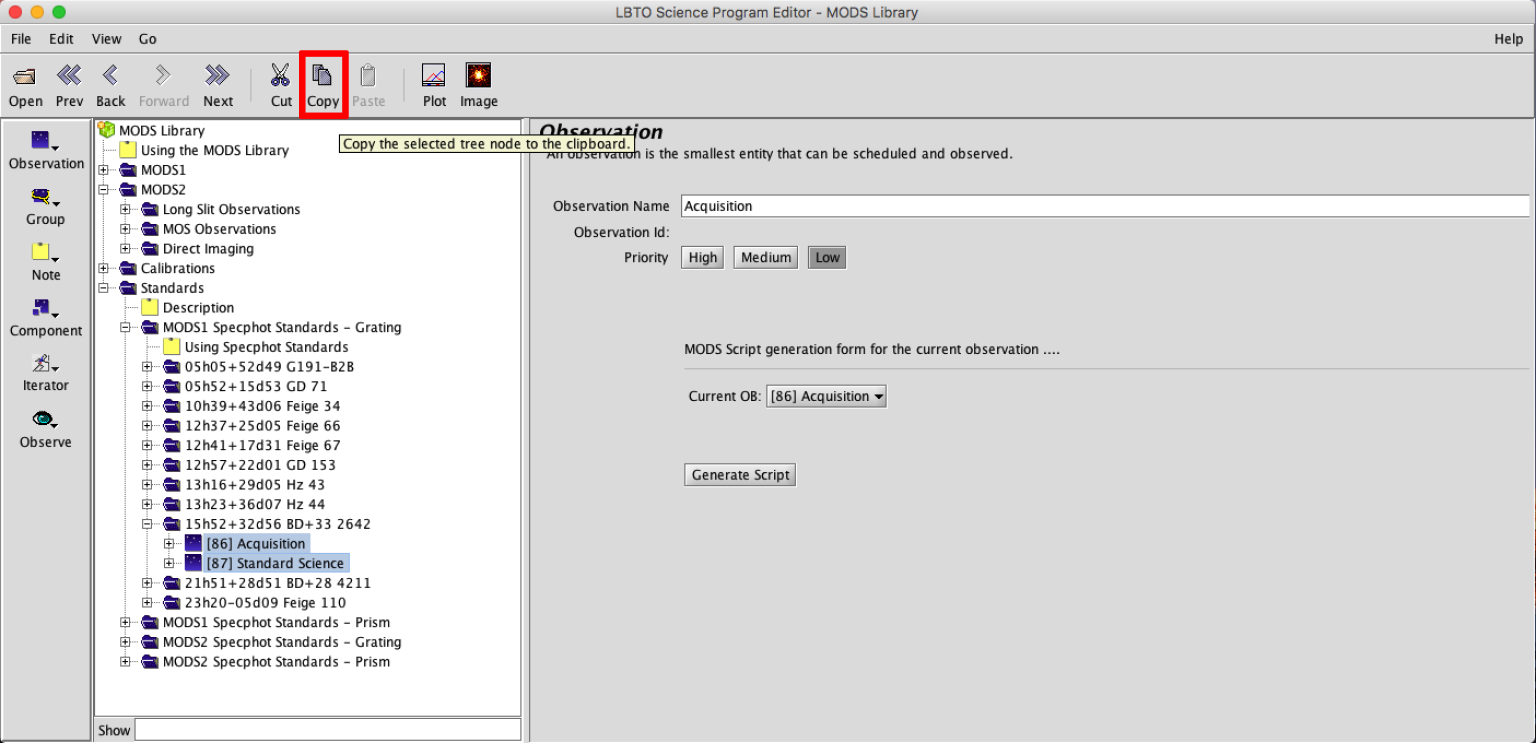1536x743 pixels.
Task: Click the Image toolbar icon
Action: pos(478,76)
